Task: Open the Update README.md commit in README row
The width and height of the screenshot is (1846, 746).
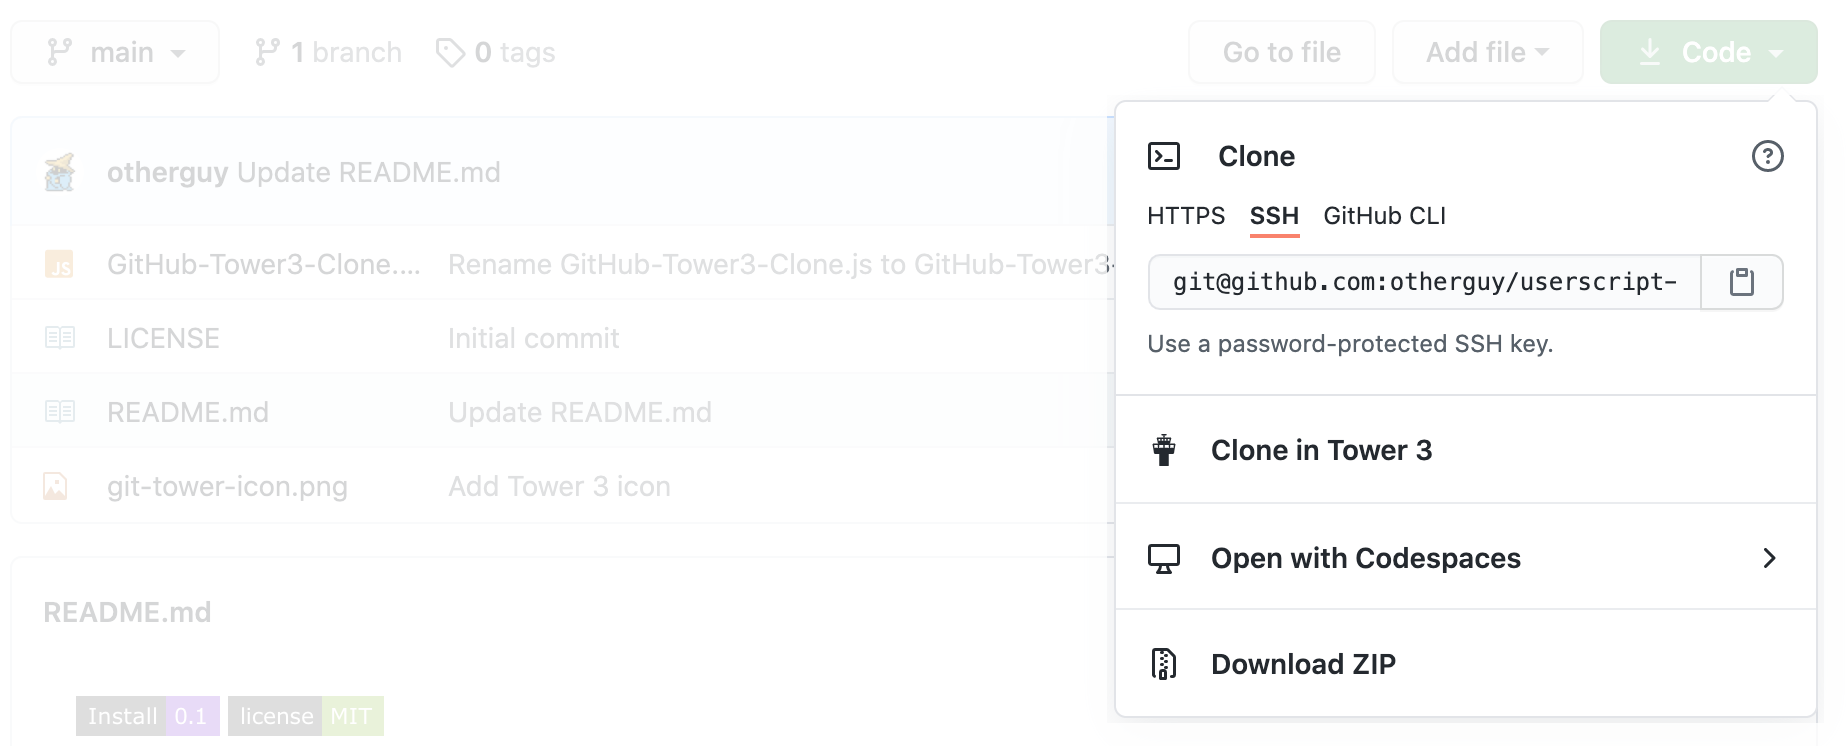Action: (580, 412)
